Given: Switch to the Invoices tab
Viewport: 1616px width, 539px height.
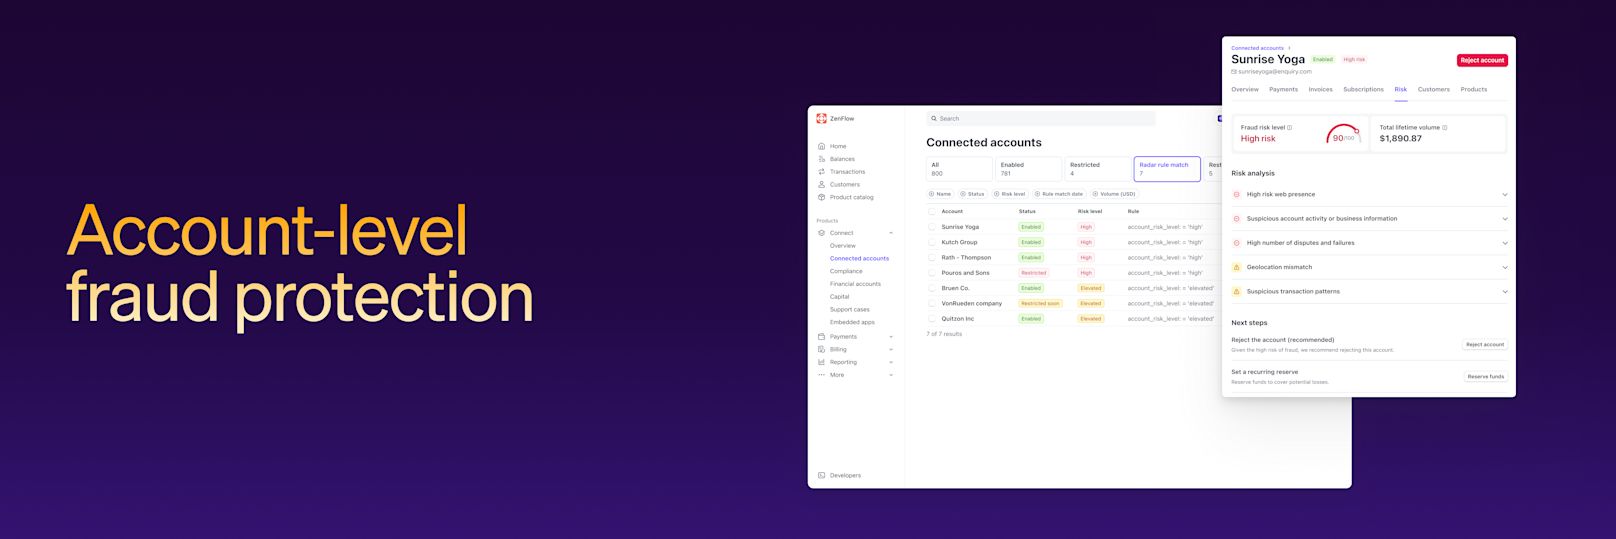Looking at the screenshot, I should tap(1320, 89).
